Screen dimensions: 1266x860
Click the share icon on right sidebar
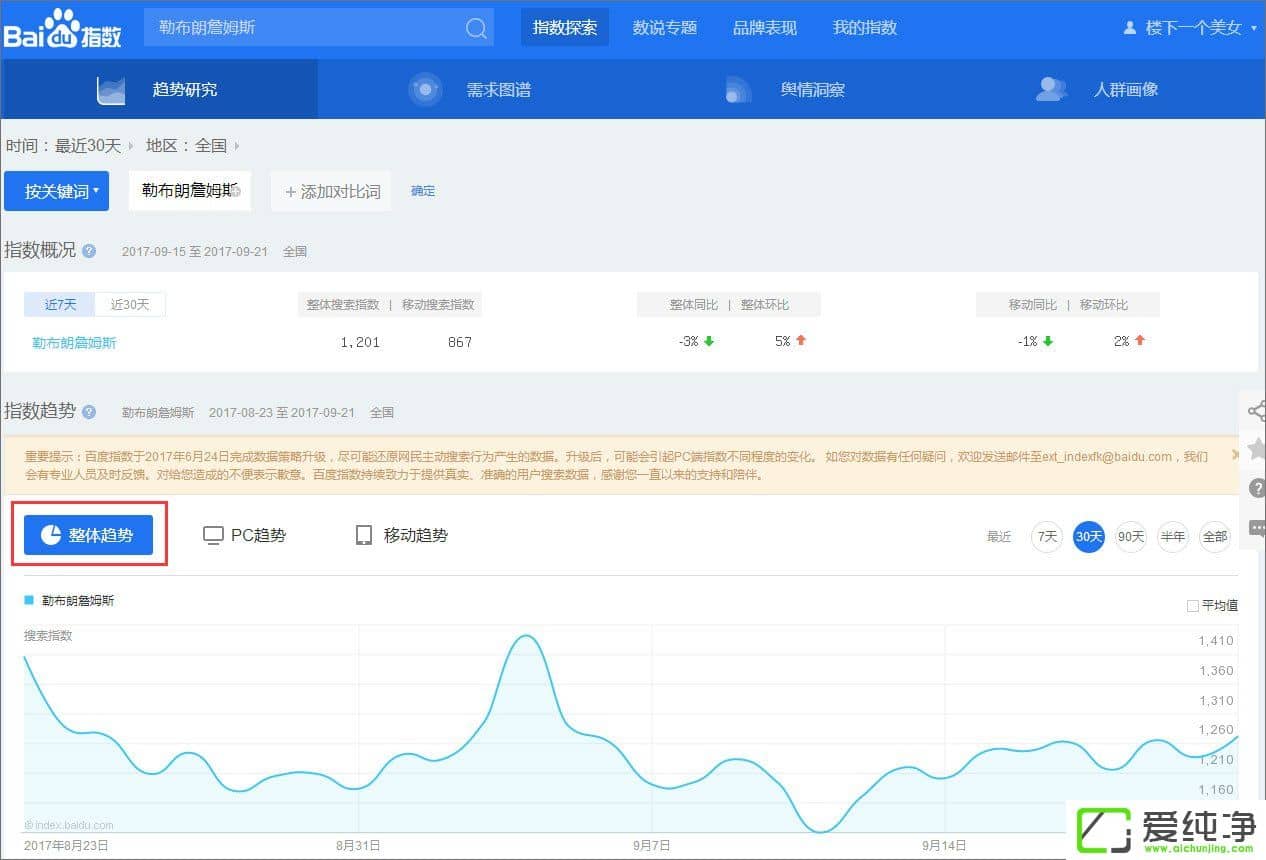pos(1256,410)
